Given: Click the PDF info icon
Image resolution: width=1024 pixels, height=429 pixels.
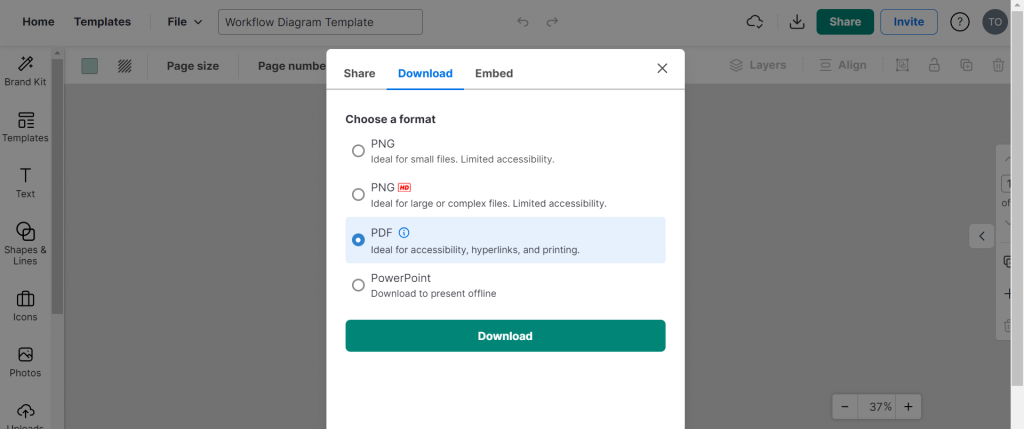Looking at the screenshot, I should coord(404,232).
